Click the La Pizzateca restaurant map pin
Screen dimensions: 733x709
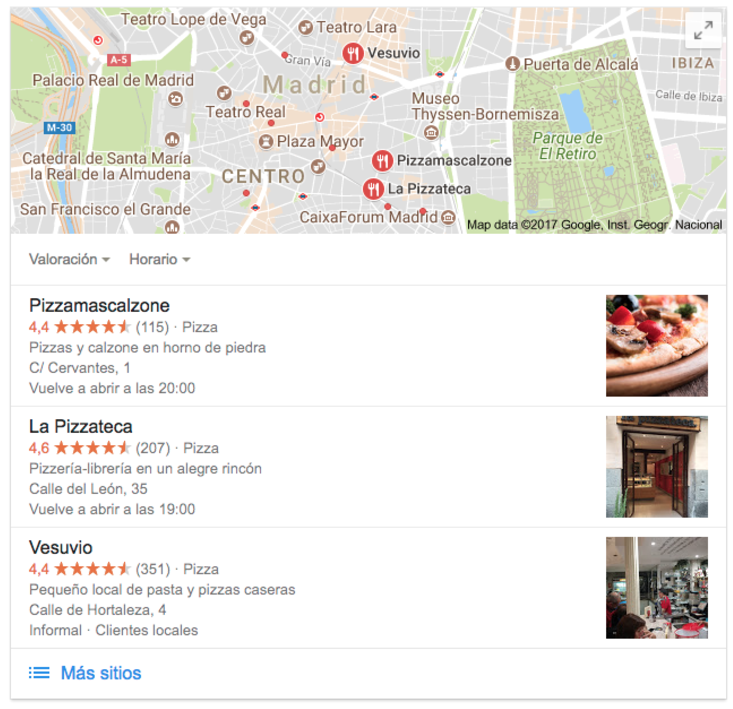click(x=373, y=189)
